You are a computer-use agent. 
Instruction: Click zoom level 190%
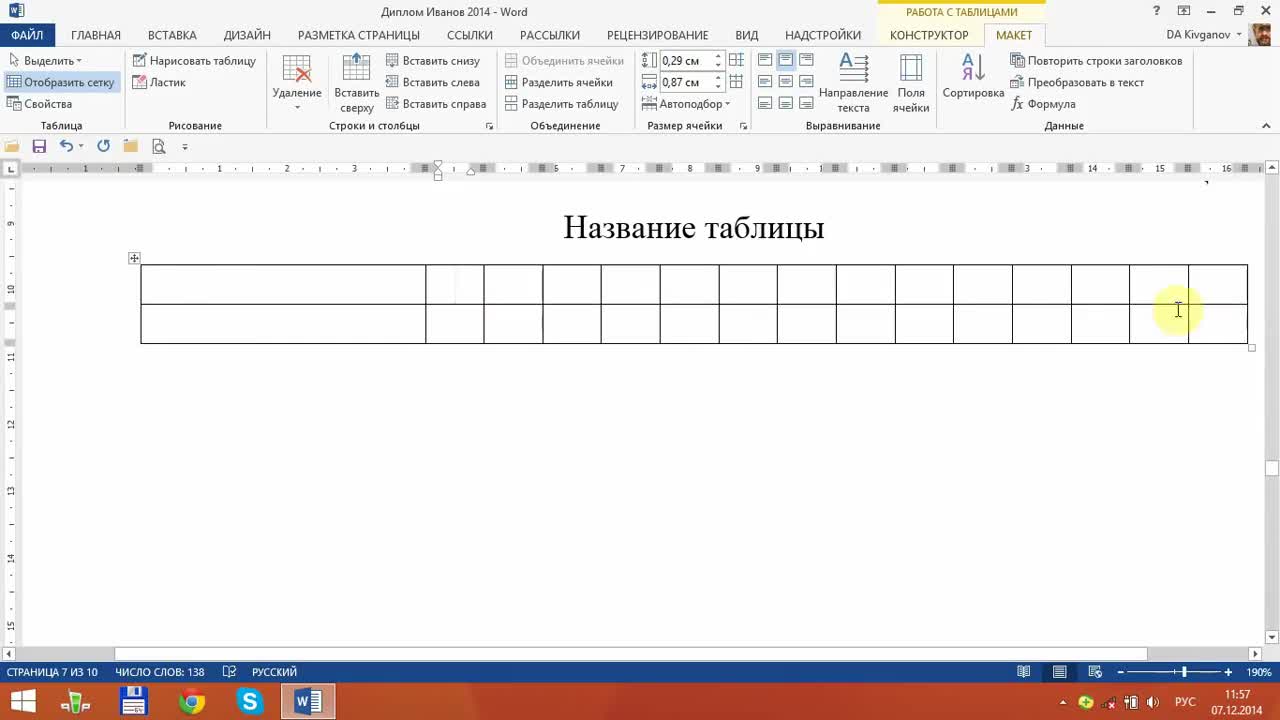[x=1259, y=672]
